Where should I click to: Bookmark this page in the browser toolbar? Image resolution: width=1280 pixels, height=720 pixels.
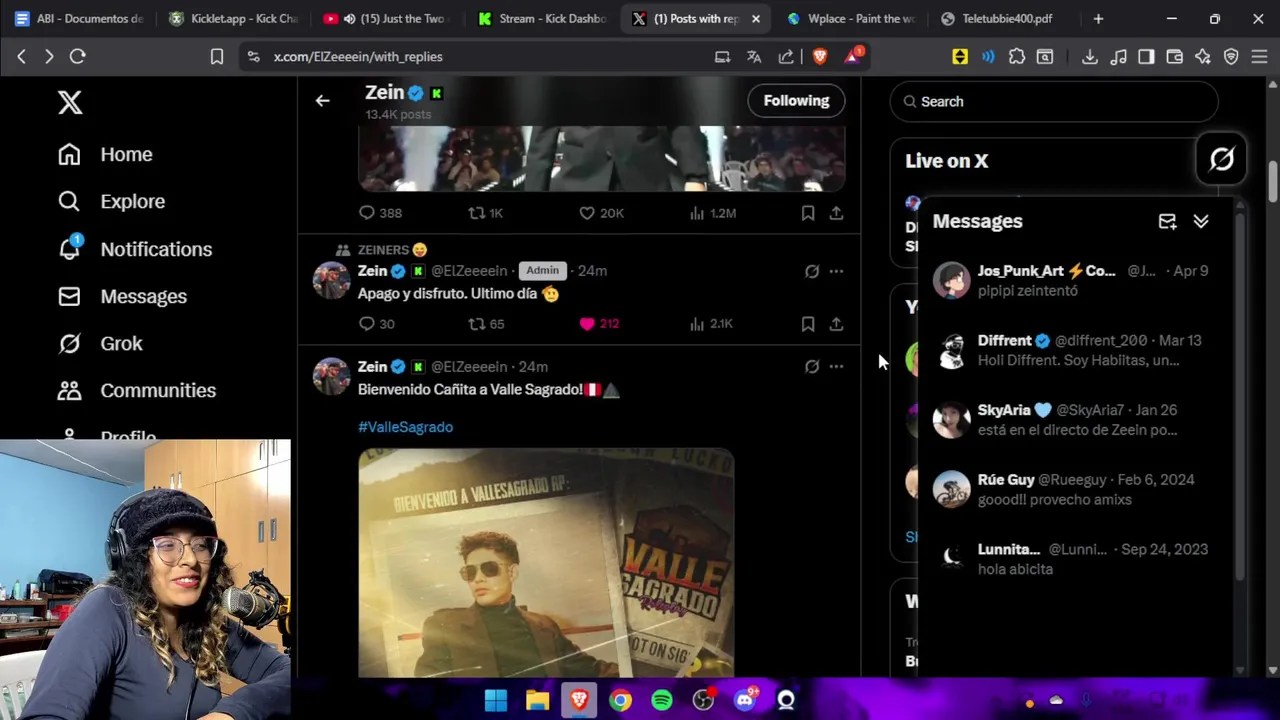point(216,57)
